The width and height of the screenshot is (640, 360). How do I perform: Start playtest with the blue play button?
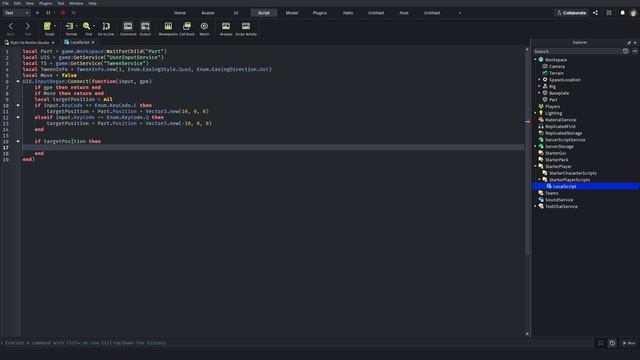click(38, 13)
